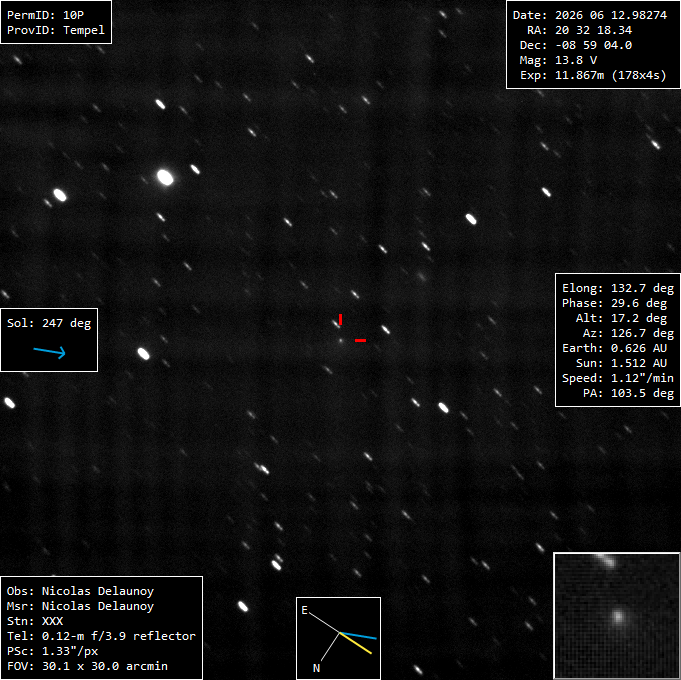Click the Exp: 11.867m (178x4s) line
Viewport: 681px width, 680px height.
pyautogui.click(x=593, y=75)
